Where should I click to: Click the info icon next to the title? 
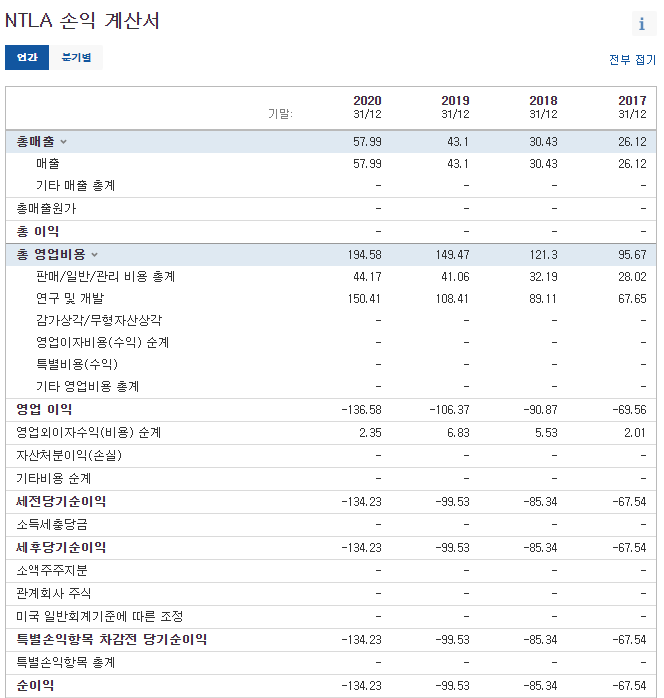point(644,24)
